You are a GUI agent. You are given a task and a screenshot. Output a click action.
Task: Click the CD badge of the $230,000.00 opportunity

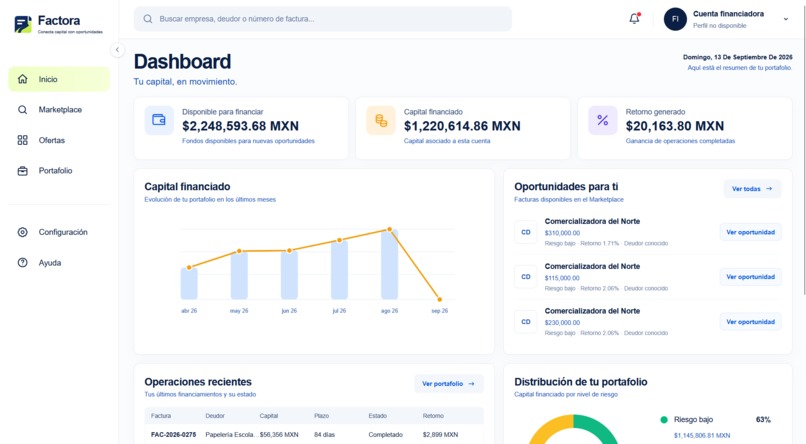pos(526,322)
